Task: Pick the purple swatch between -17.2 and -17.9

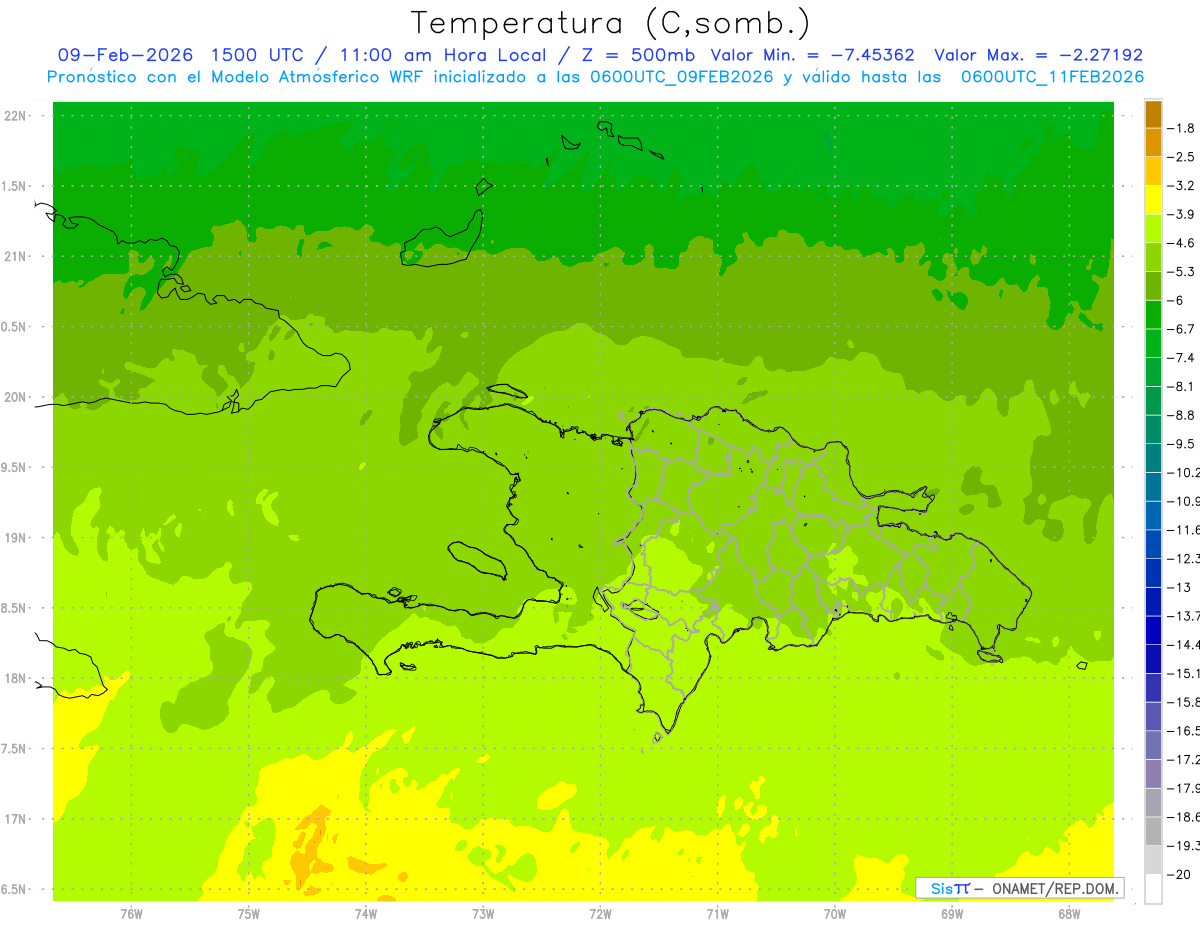Action: click(1153, 774)
